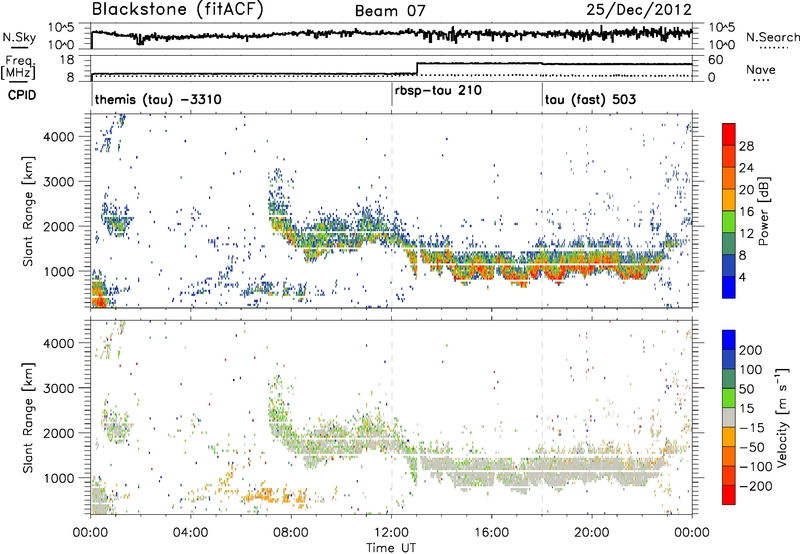The image size is (800, 554).
Task: Click the "4" tick on Power colorbar
Action: click(742, 278)
